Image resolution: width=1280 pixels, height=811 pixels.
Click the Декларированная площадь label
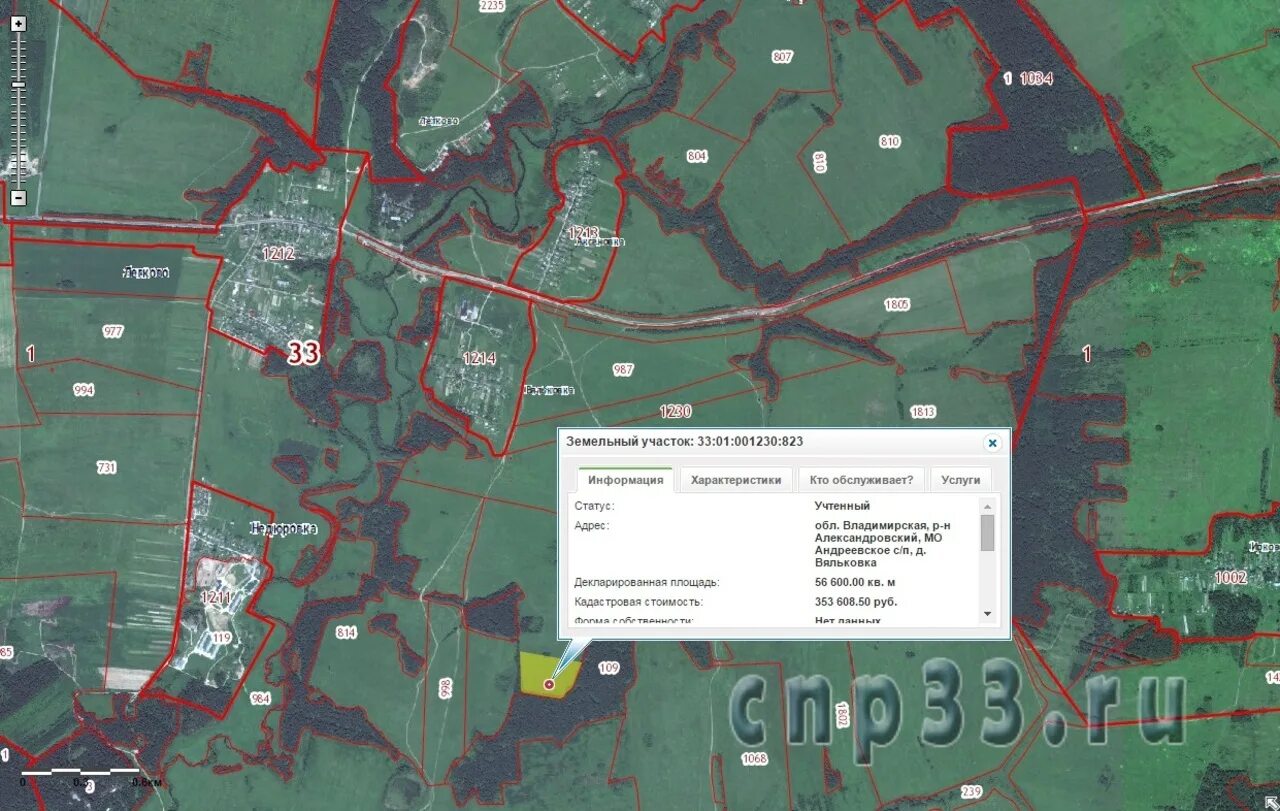(647, 582)
